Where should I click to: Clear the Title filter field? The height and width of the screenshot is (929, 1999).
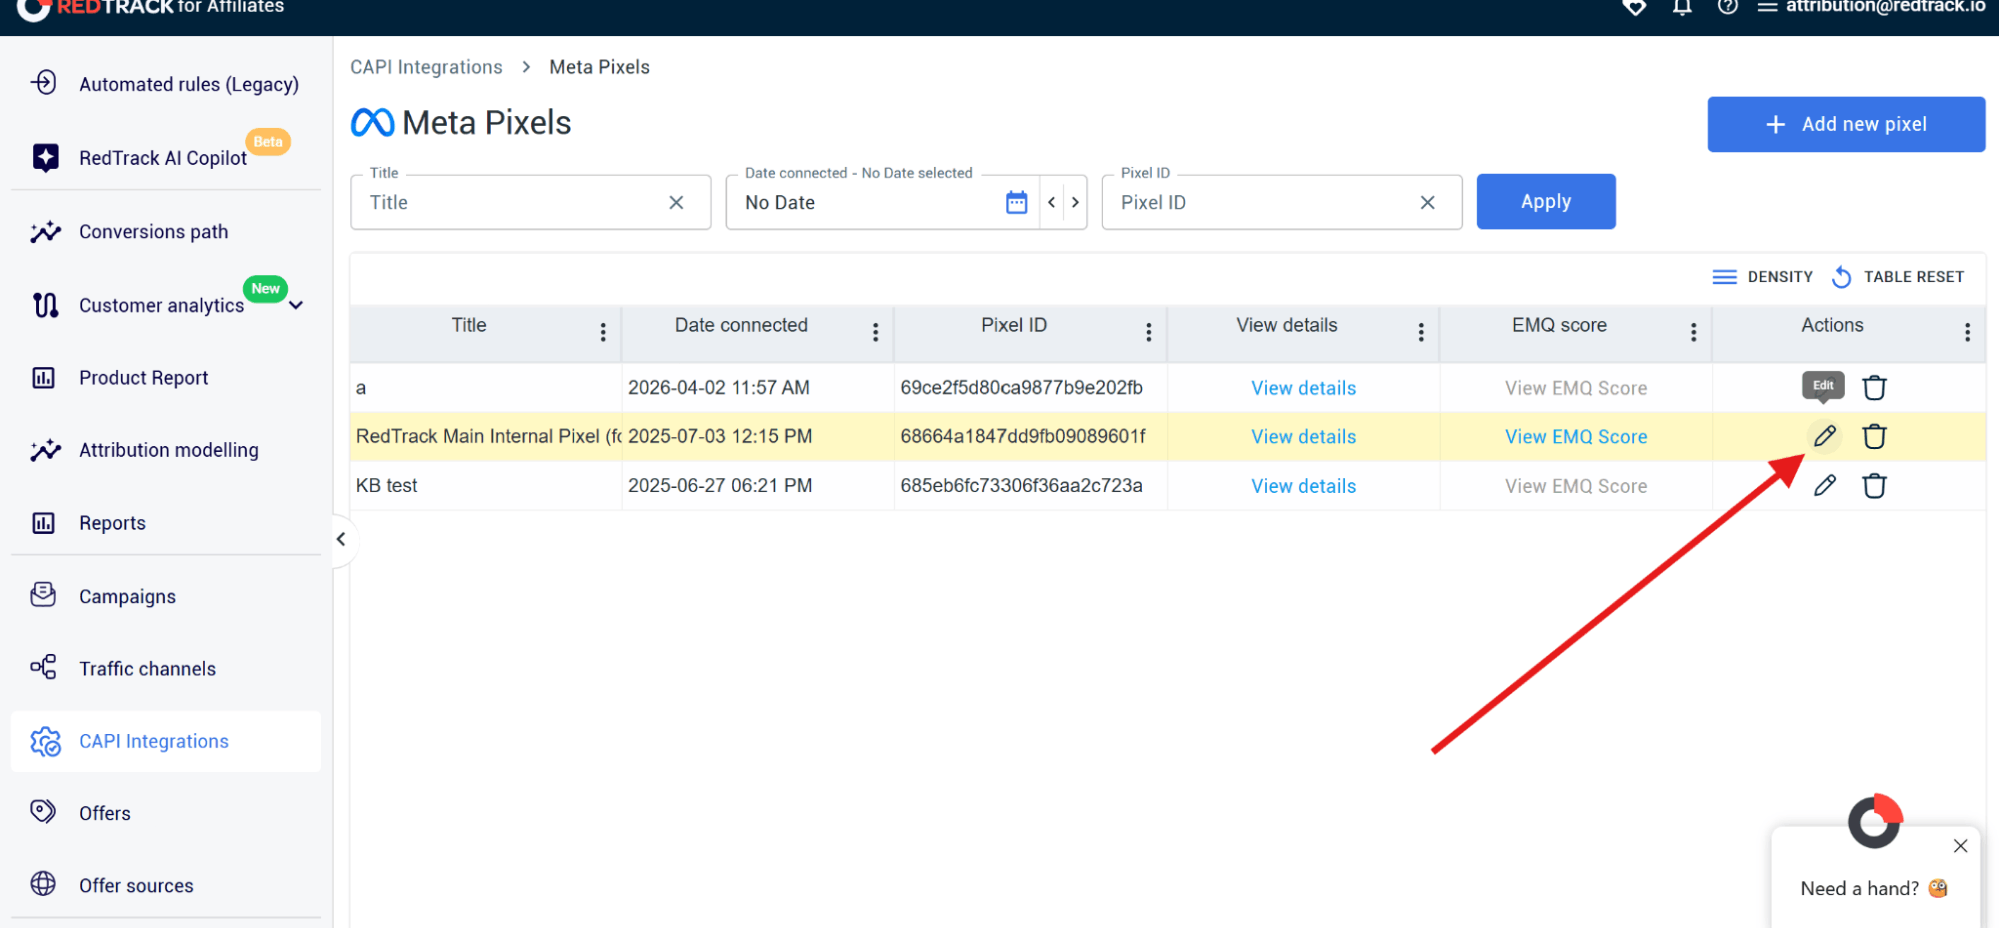point(676,202)
